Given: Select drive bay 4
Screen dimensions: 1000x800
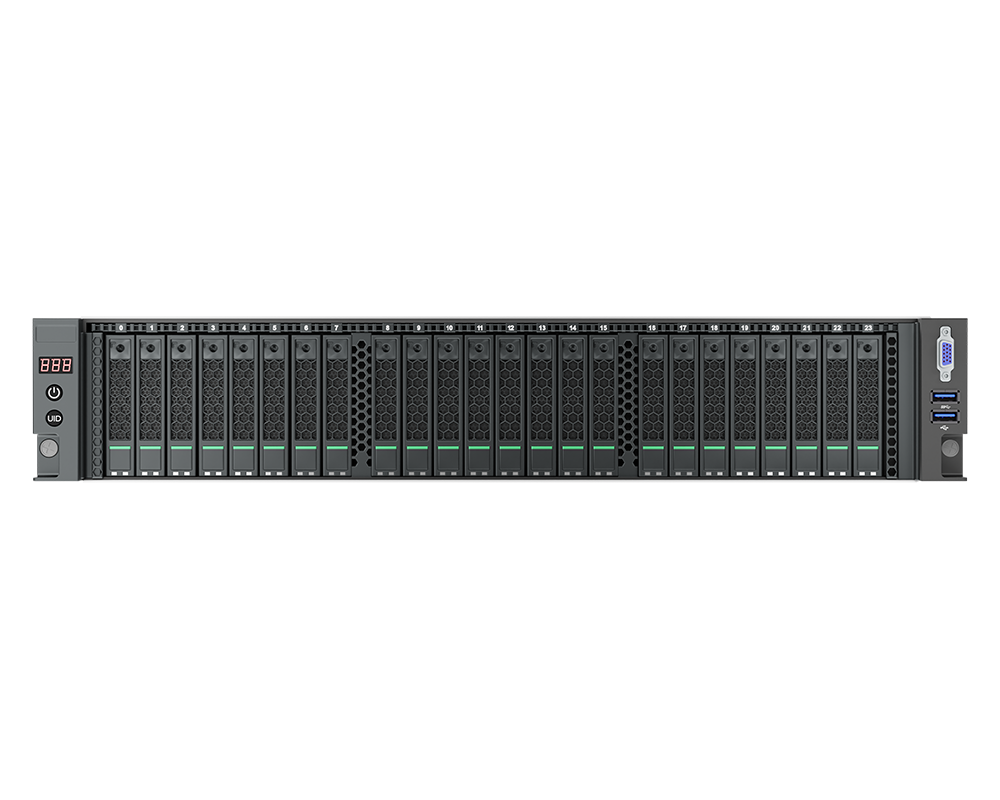Looking at the screenshot, I should click(243, 406).
